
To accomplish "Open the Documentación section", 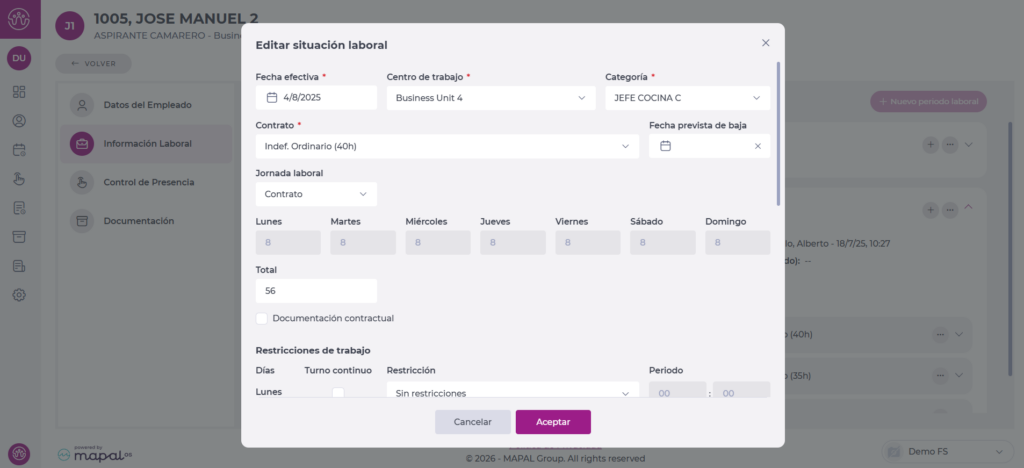I will click(138, 221).
